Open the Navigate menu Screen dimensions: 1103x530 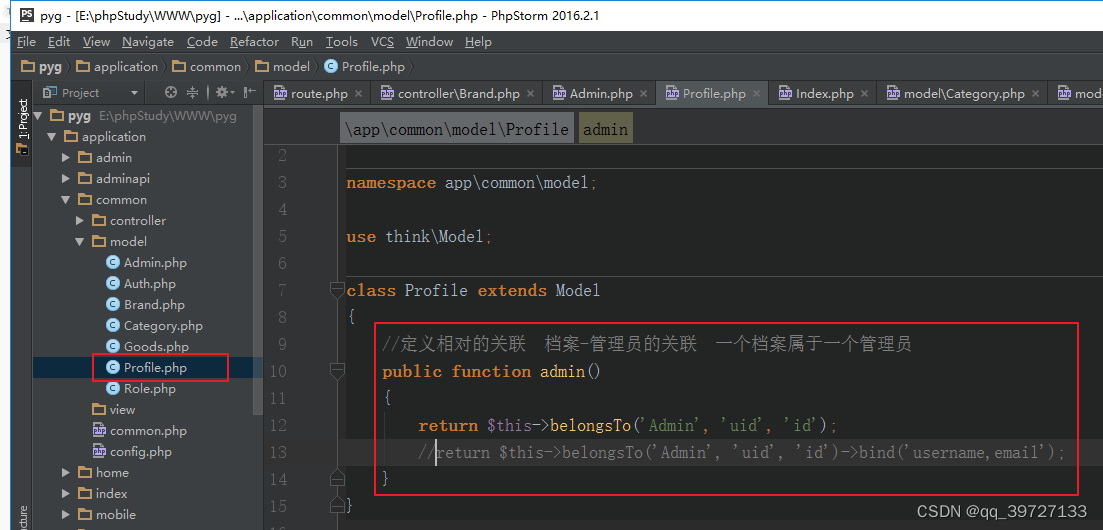pyautogui.click(x=148, y=42)
